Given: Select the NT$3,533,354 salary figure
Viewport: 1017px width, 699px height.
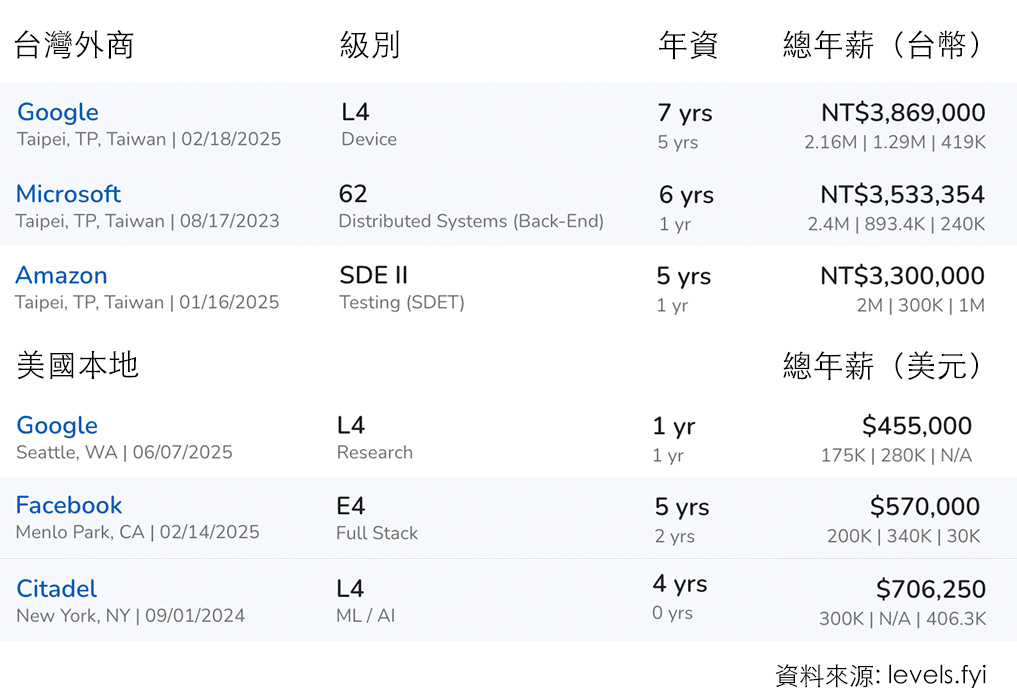Looking at the screenshot, I should coord(902,195).
